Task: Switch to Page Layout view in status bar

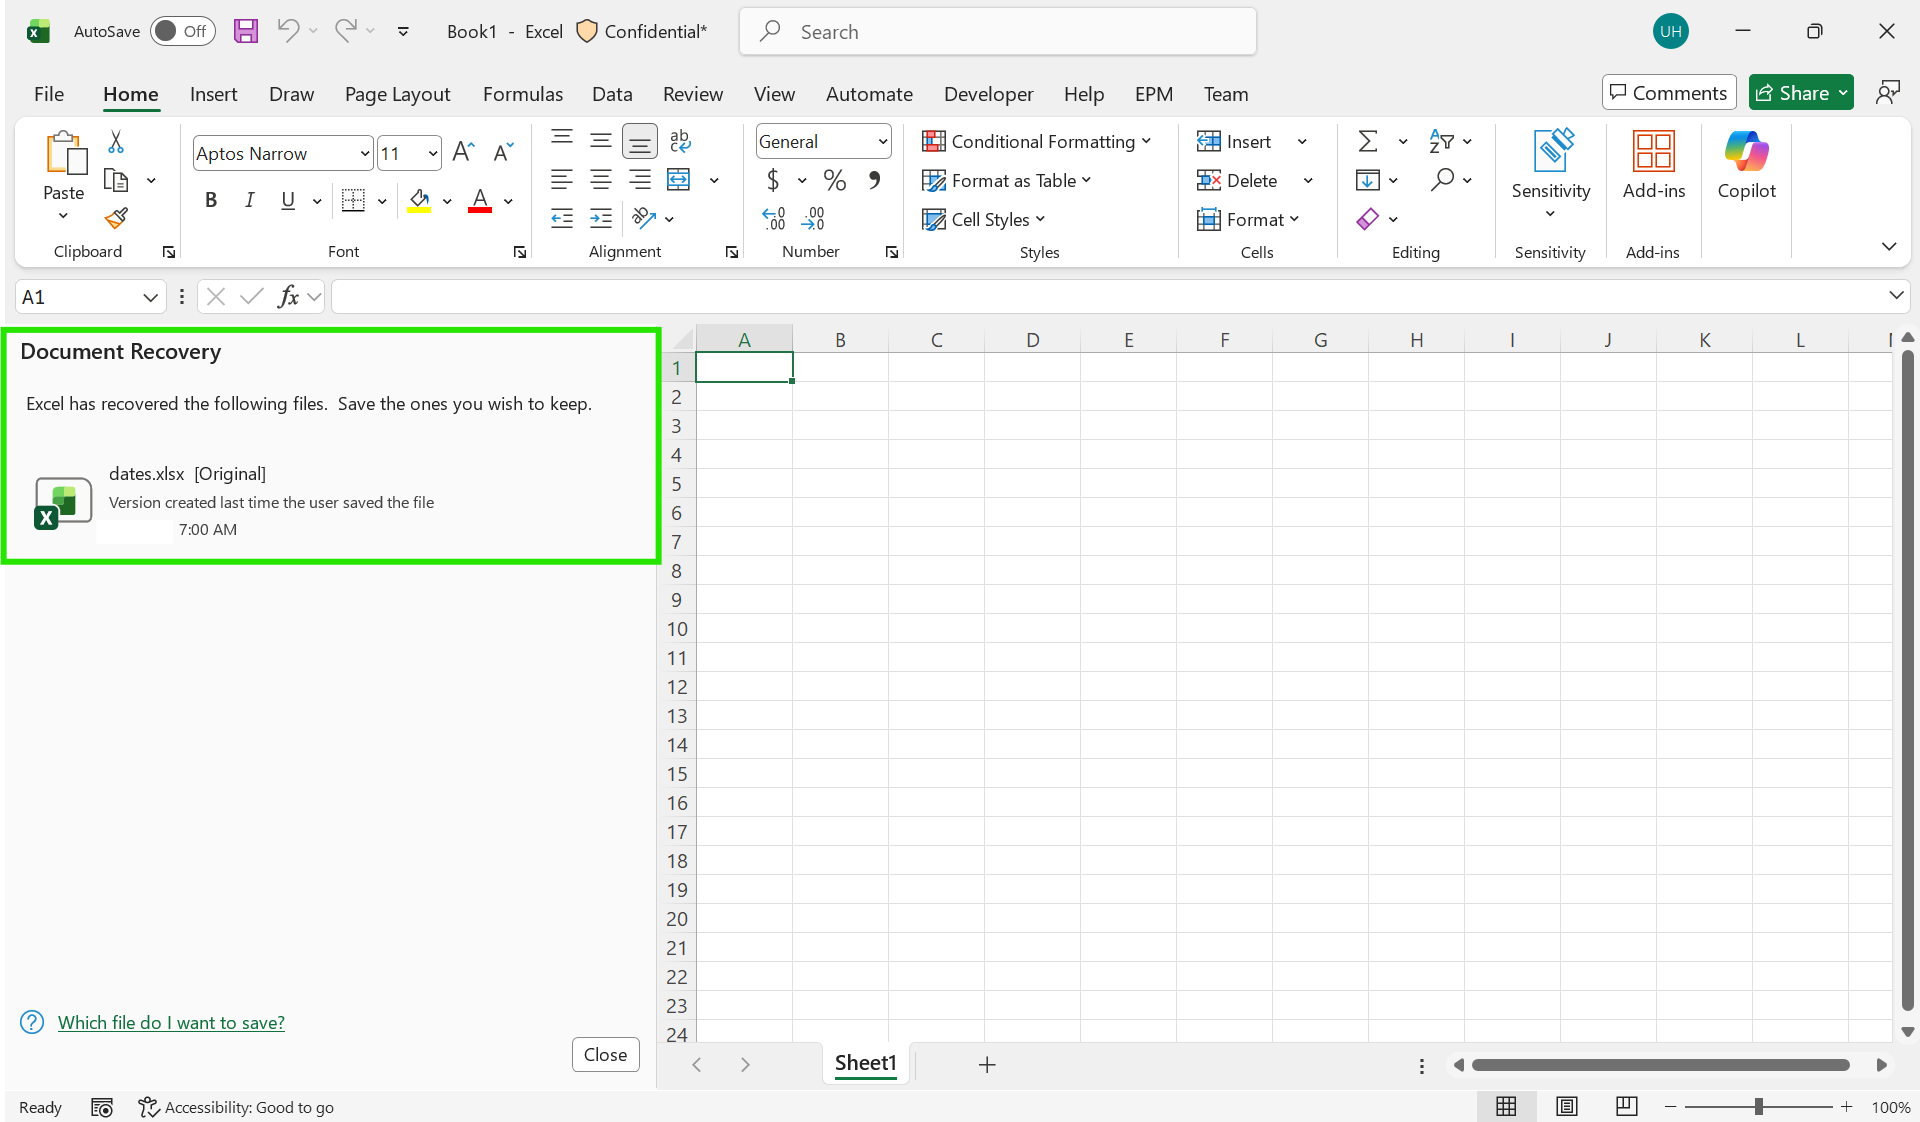Action: tap(1566, 1106)
